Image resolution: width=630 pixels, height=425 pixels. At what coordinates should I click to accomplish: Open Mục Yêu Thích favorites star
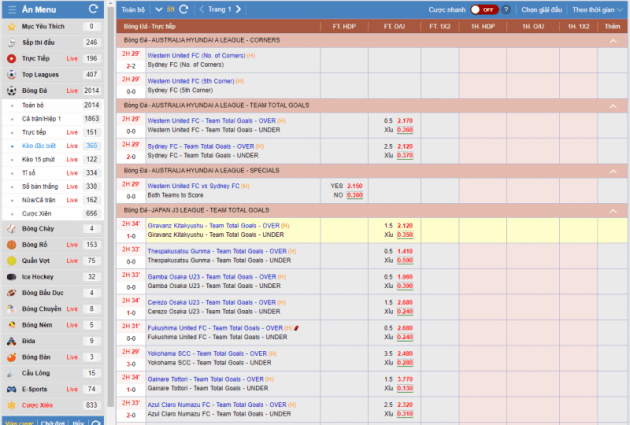(x=11, y=26)
